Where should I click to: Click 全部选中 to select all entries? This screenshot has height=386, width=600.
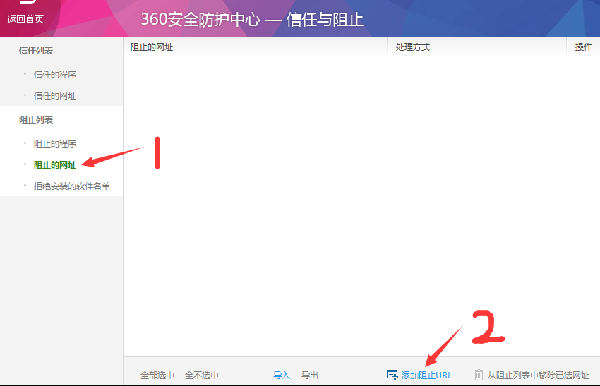pos(157,375)
